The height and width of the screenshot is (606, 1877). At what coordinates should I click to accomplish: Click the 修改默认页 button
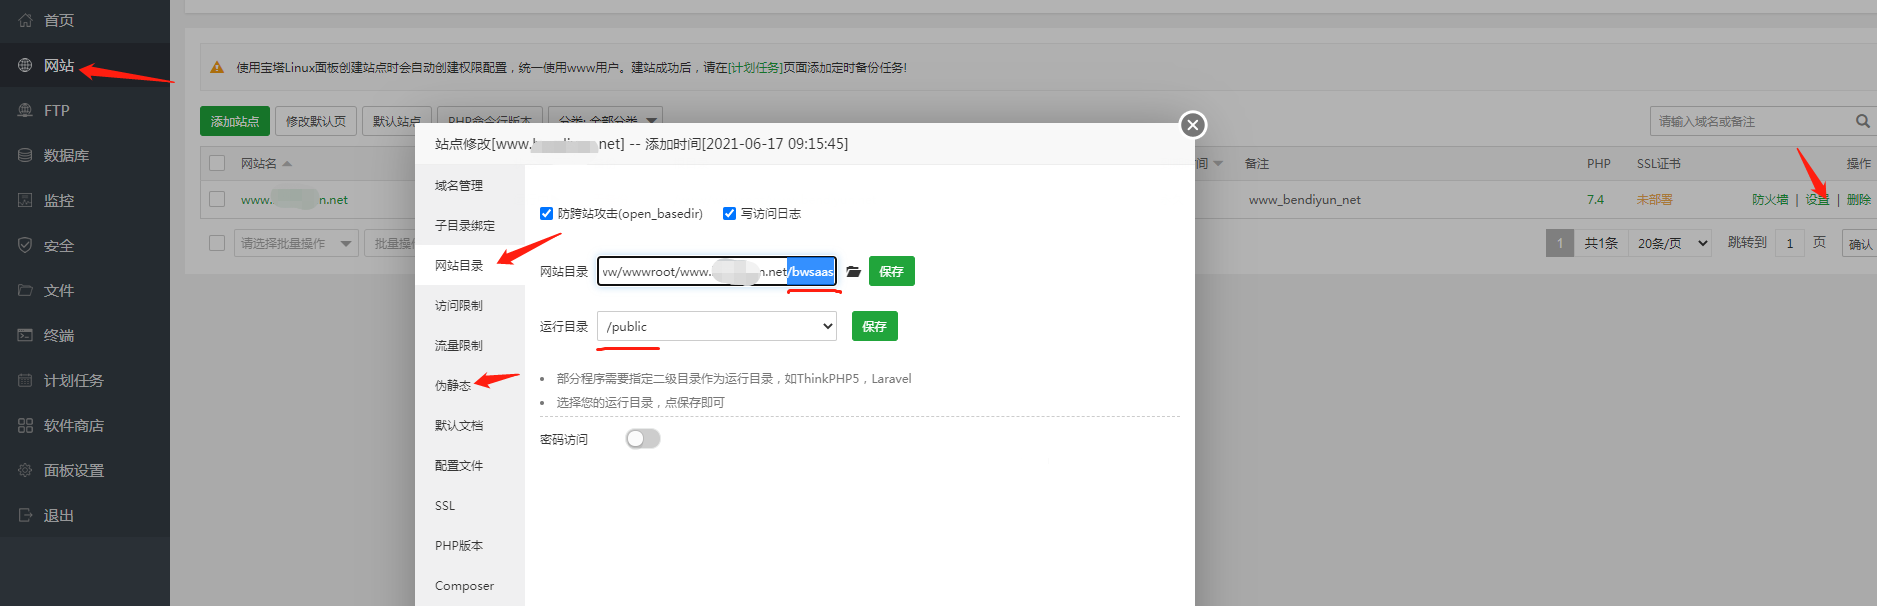tap(316, 121)
